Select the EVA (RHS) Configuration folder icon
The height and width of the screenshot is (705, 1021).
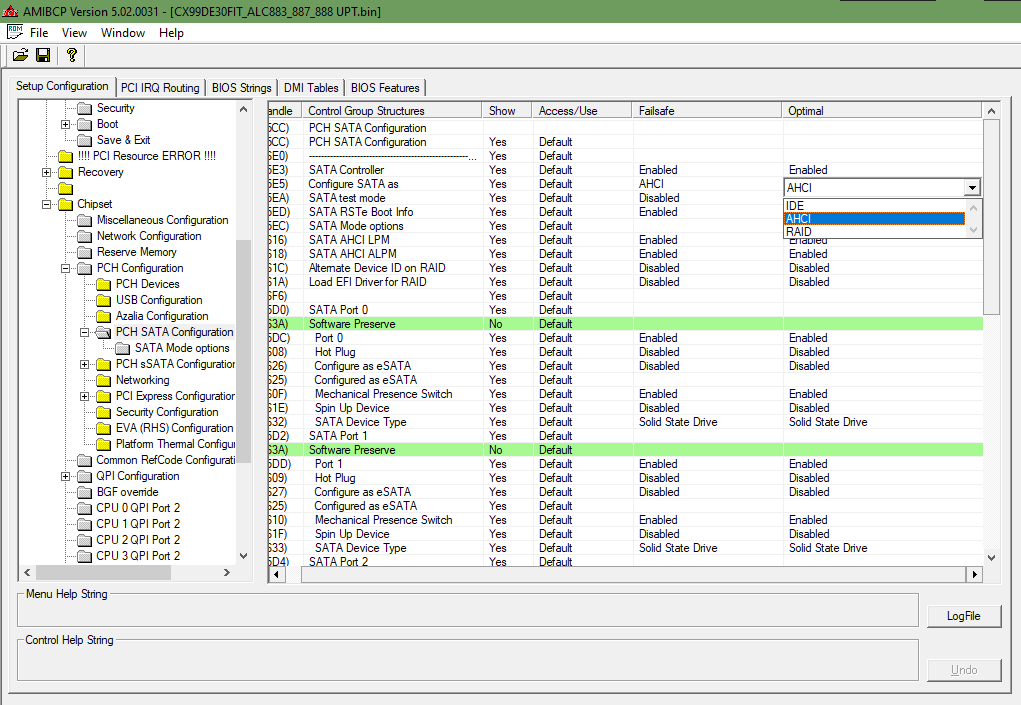coord(104,428)
